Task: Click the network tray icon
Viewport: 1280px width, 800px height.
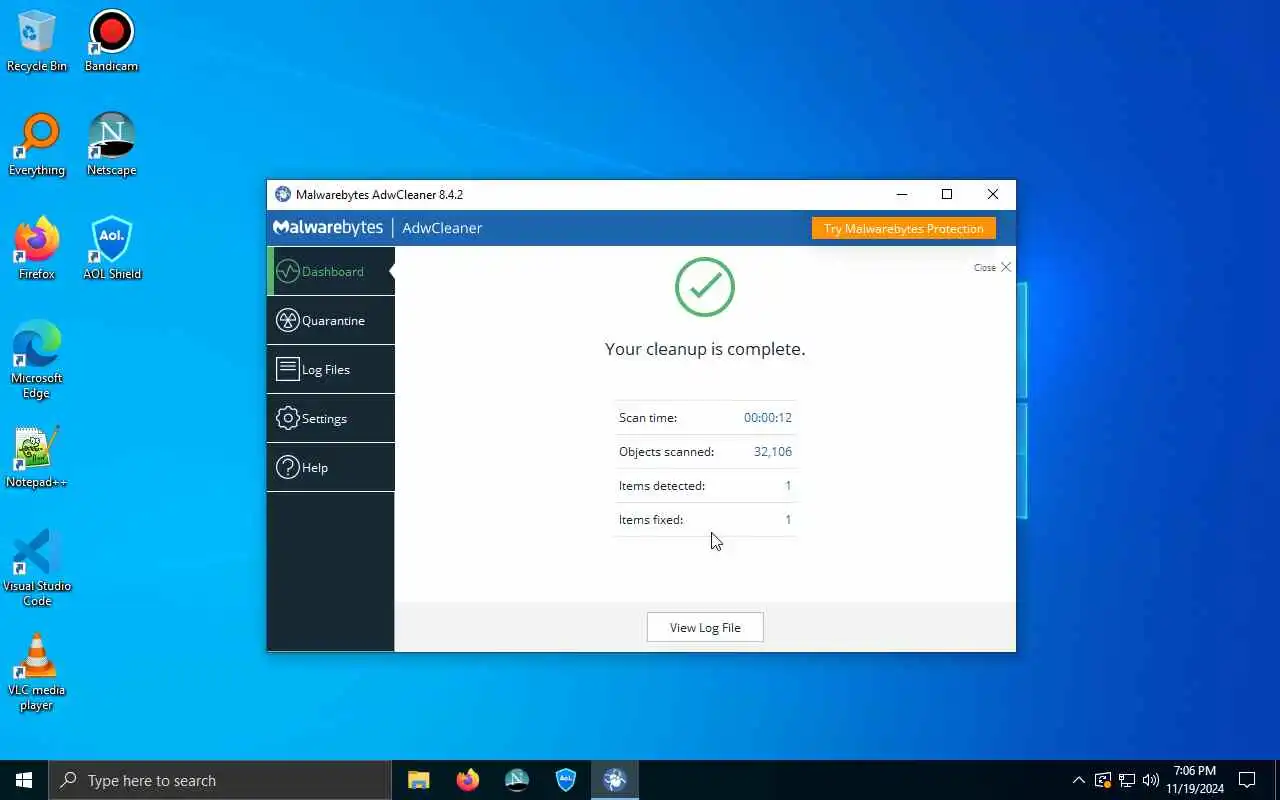Action: tap(1127, 780)
